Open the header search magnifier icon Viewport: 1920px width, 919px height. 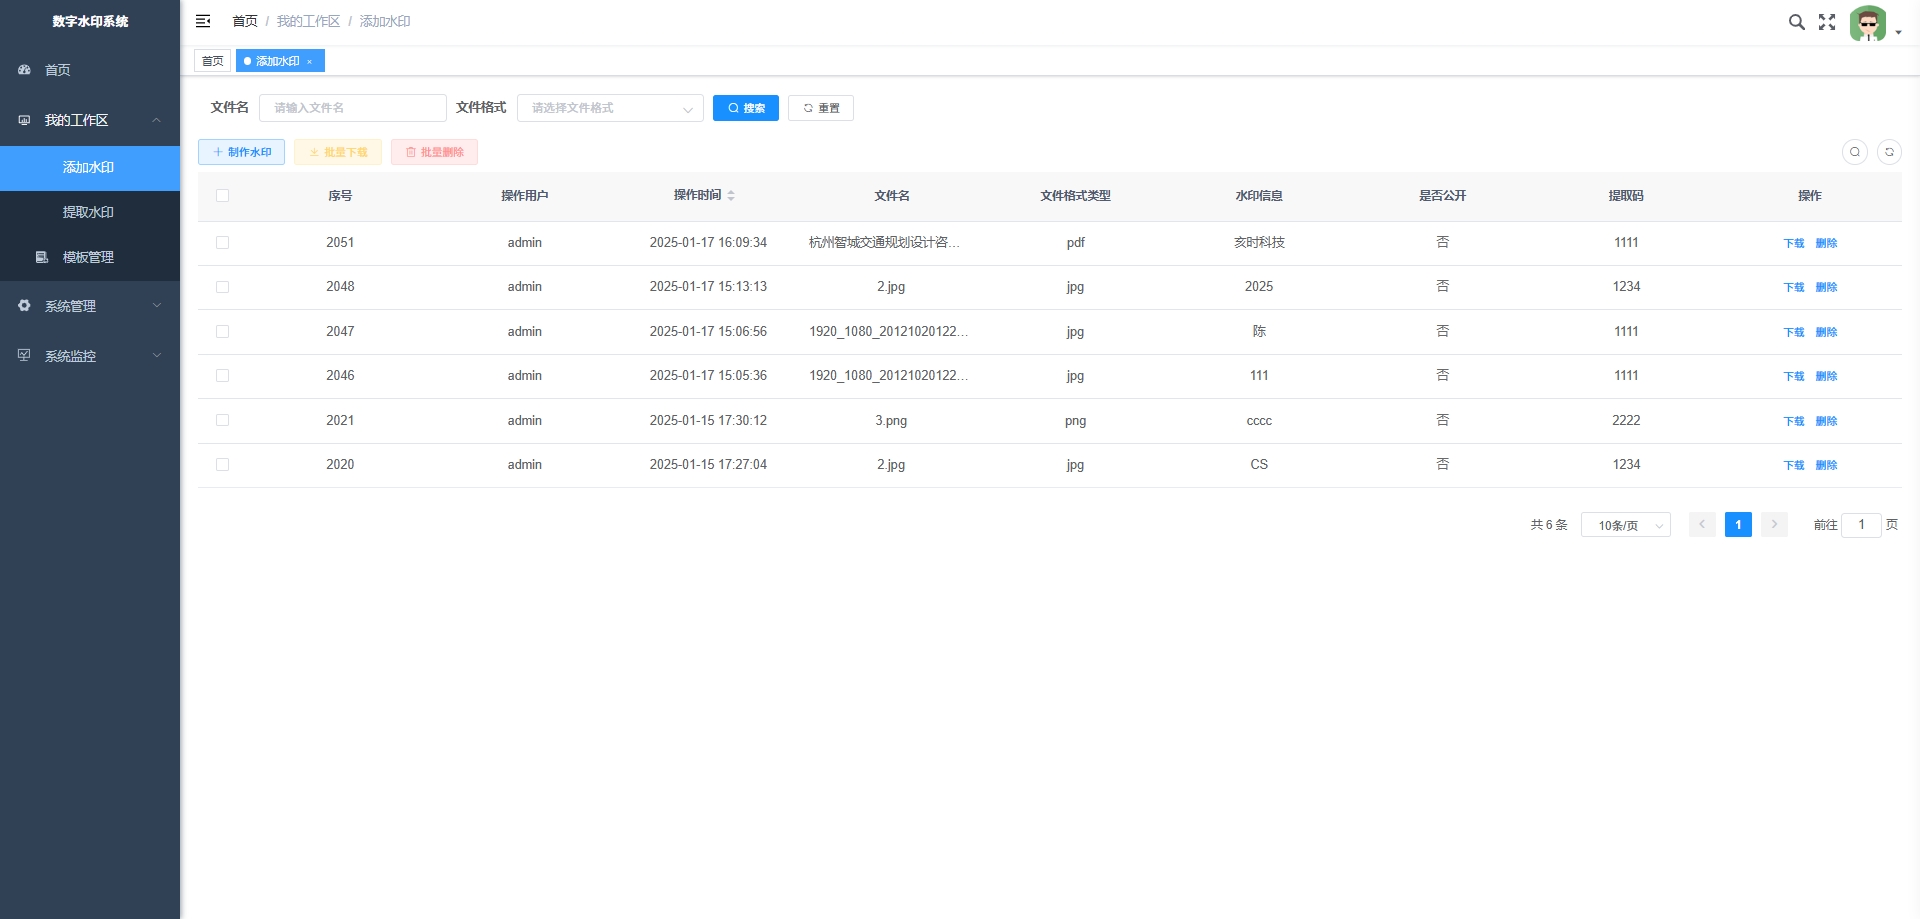[1796, 22]
